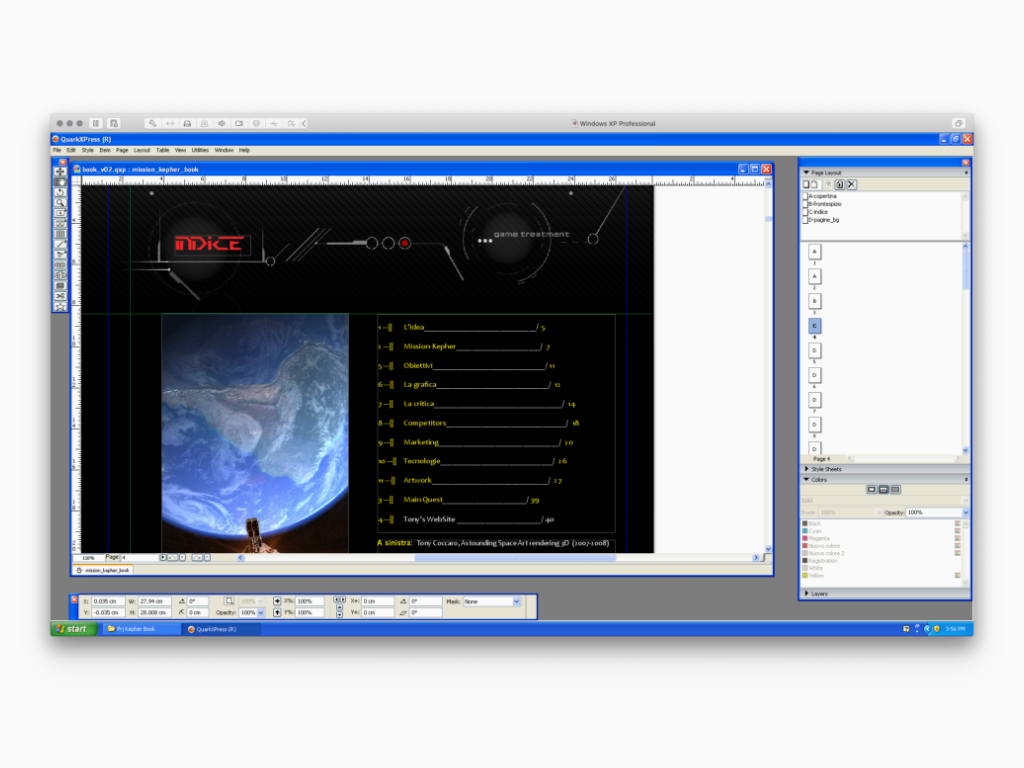This screenshot has width=1024, height=768.
Task: Click the virtual machine settings wrench icon
Action: coord(152,123)
